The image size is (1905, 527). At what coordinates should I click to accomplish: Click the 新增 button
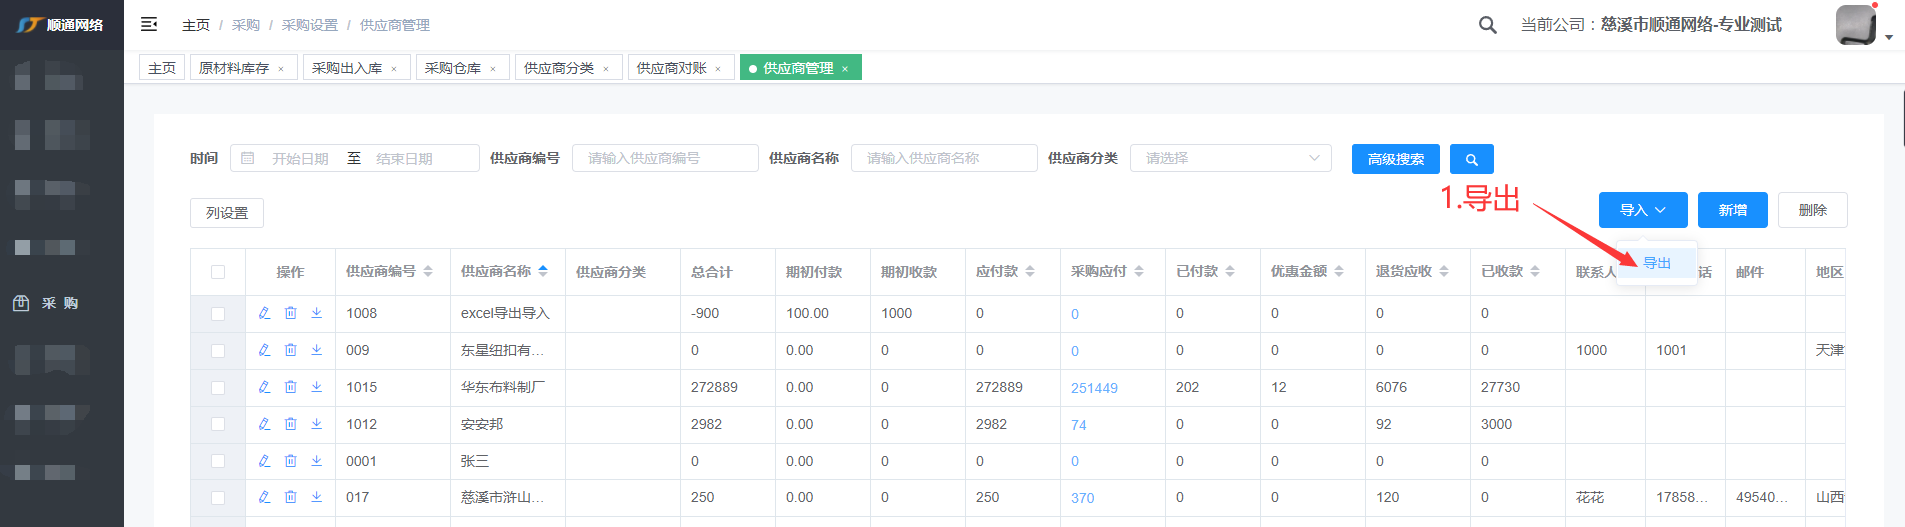(1732, 210)
